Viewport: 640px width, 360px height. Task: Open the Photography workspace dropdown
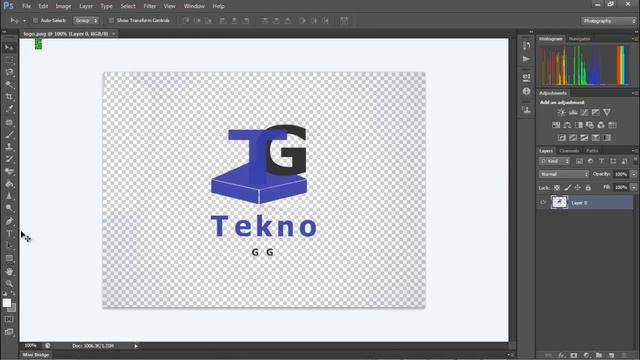click(x=609, y=21)
